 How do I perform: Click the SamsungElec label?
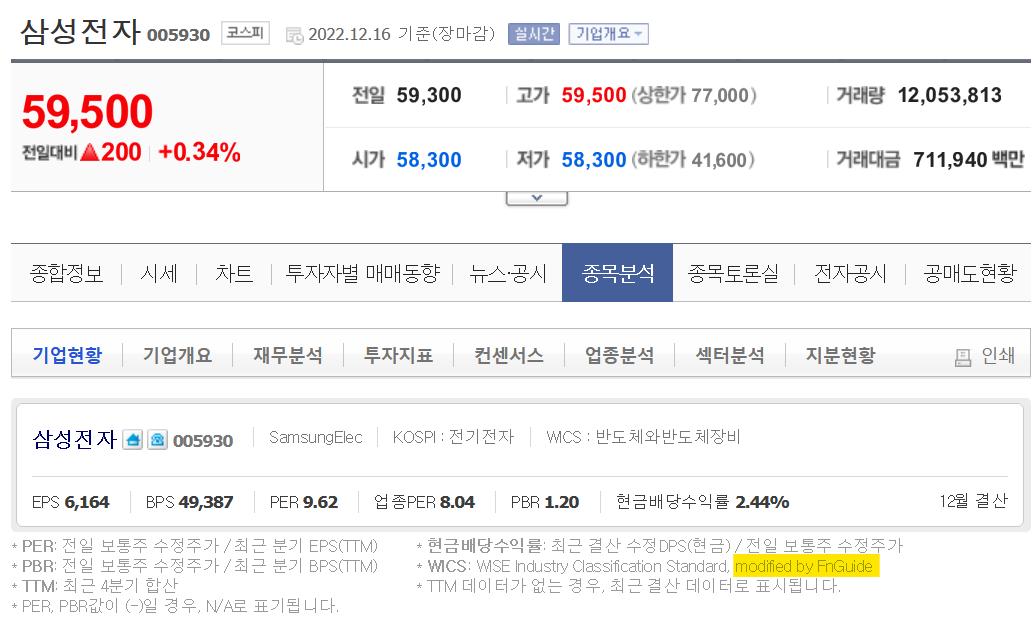(316, 437)
